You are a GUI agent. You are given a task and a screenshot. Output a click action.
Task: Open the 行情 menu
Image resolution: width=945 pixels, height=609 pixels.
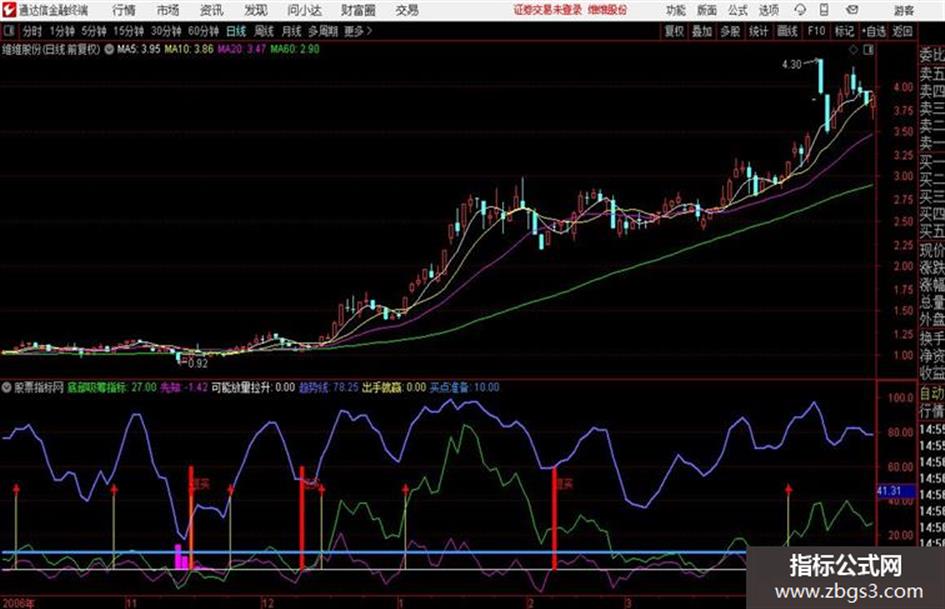coord(124,10)
